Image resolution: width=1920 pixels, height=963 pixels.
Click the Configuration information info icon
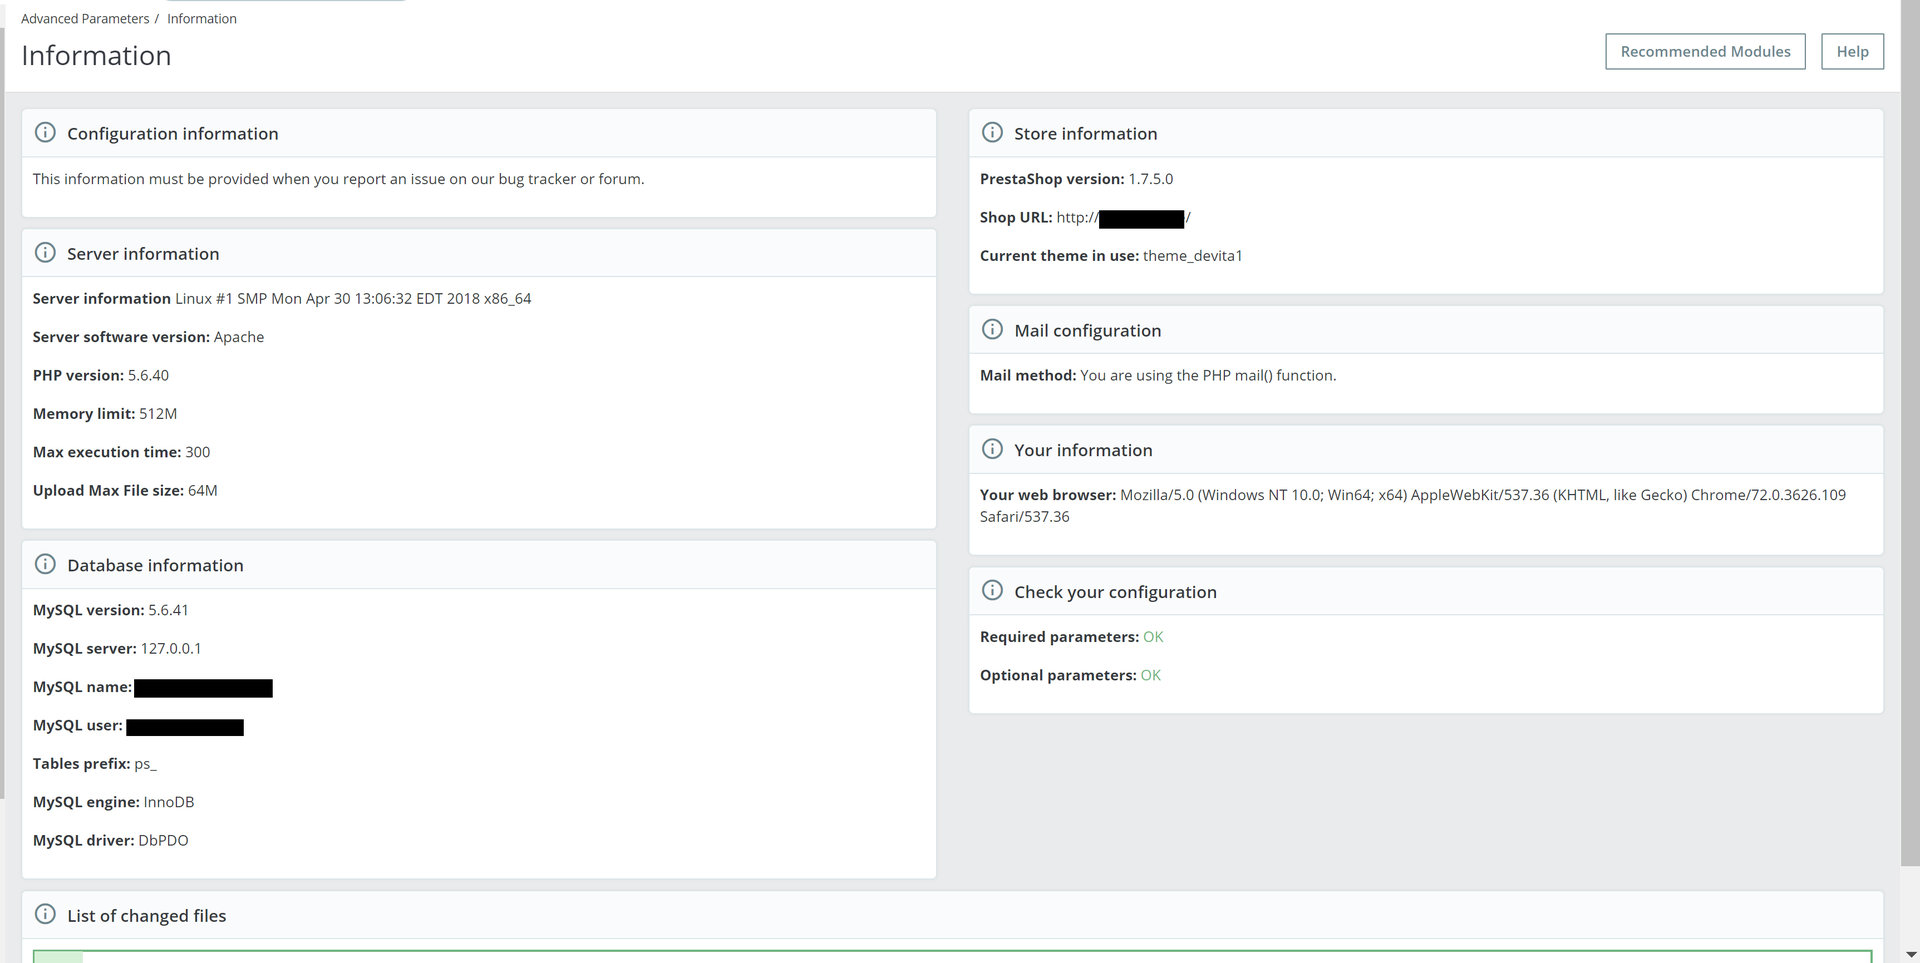click(45, 132)
